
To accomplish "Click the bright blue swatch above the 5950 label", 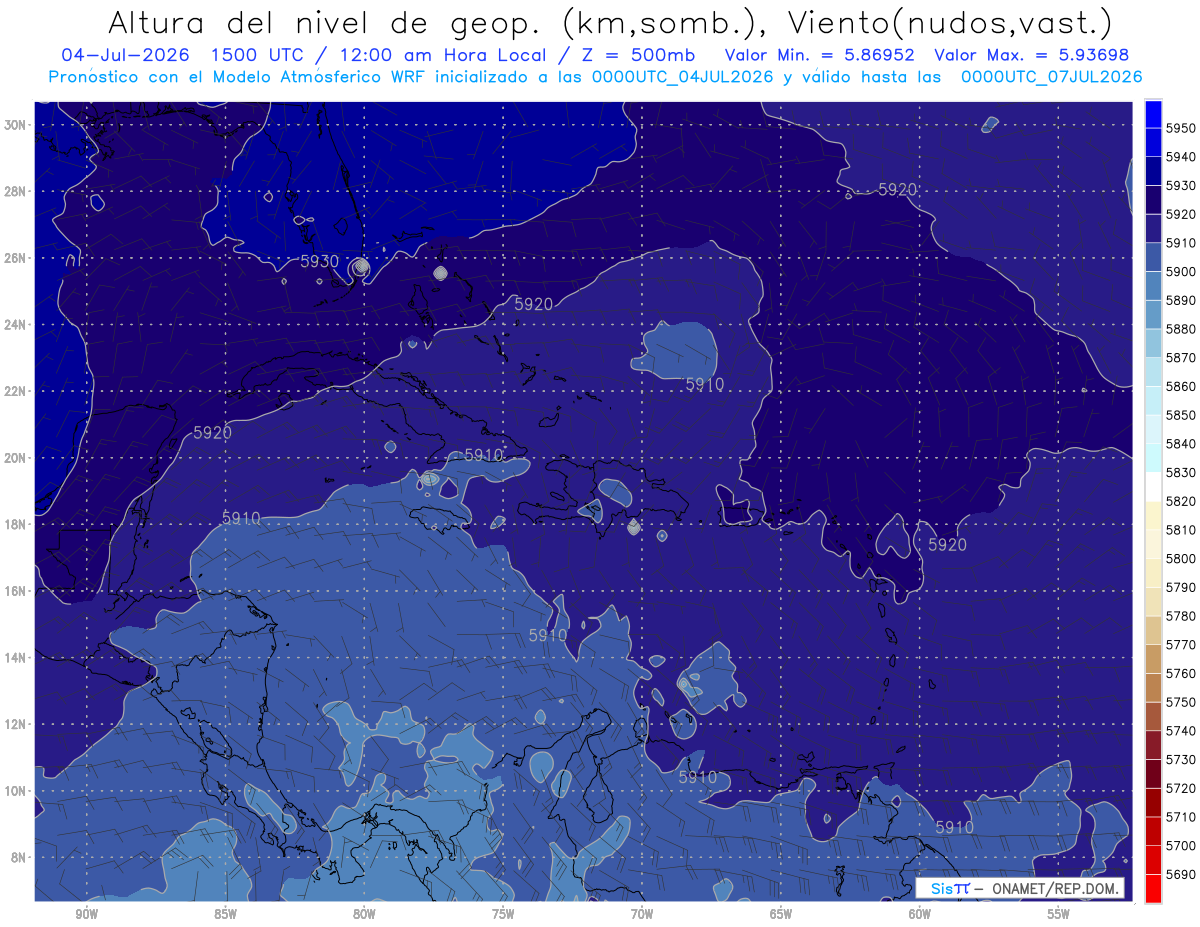I will click(x=1152, y=114).
